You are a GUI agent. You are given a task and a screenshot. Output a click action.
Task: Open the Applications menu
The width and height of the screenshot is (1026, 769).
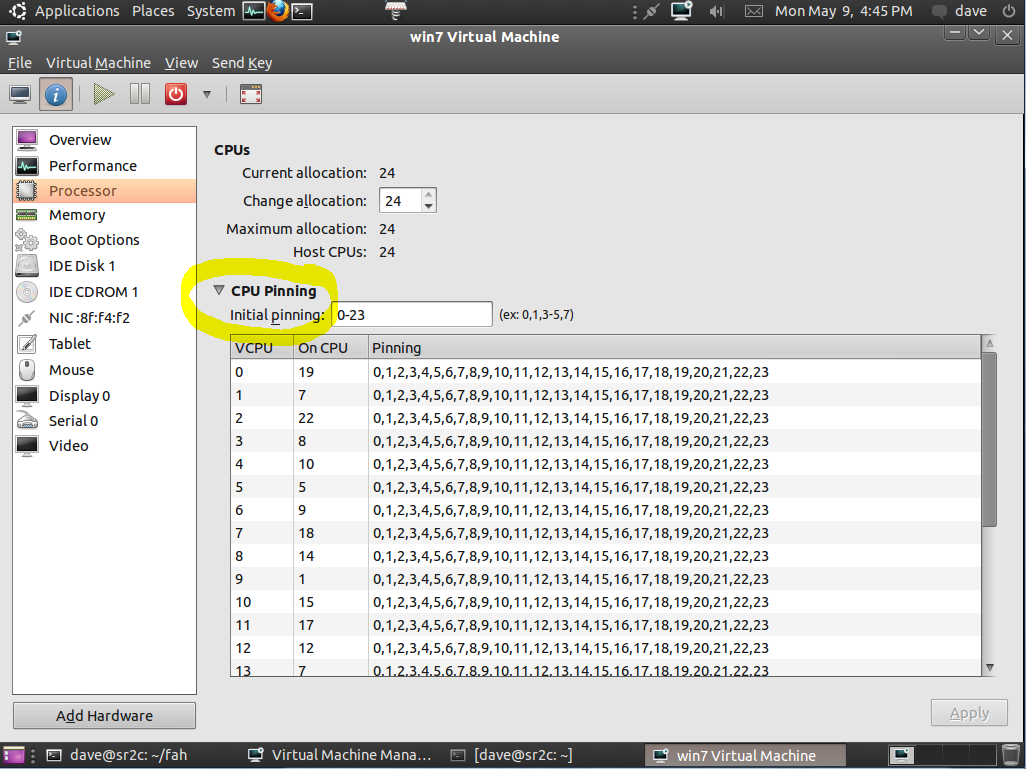77,11
